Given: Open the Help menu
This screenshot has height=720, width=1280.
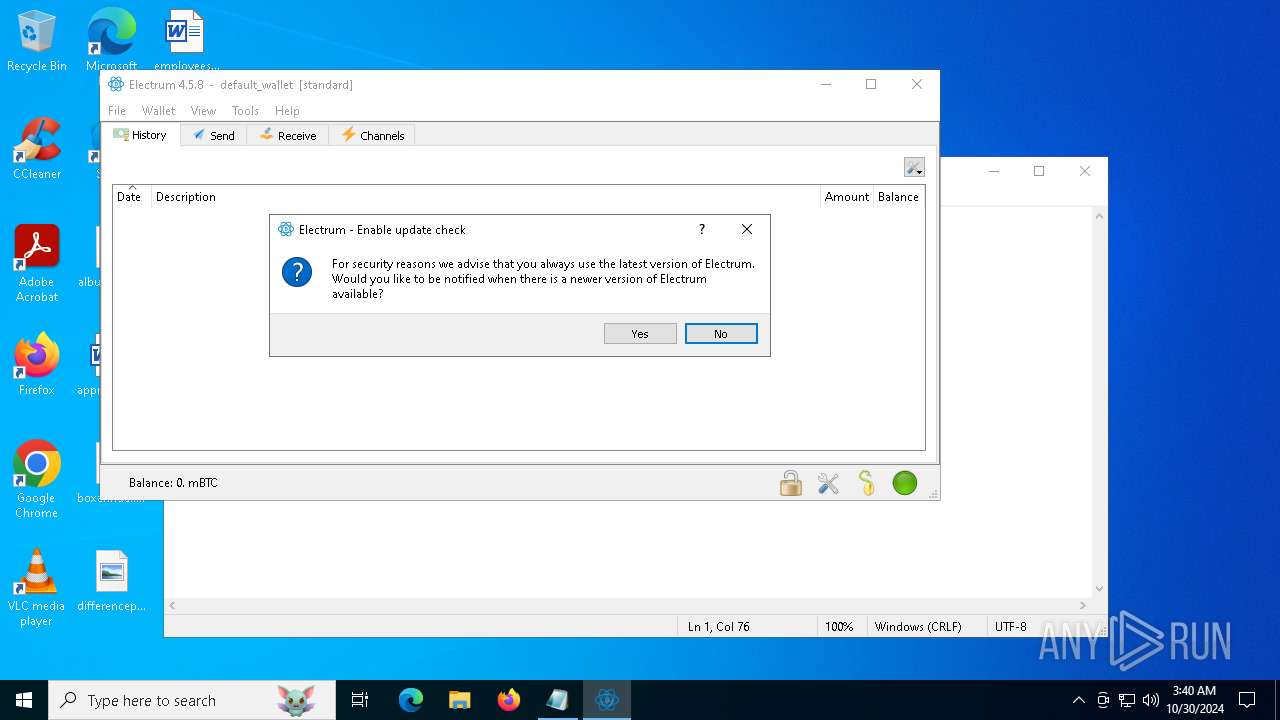Looking at the screenshot, I should tap(287, 111).
